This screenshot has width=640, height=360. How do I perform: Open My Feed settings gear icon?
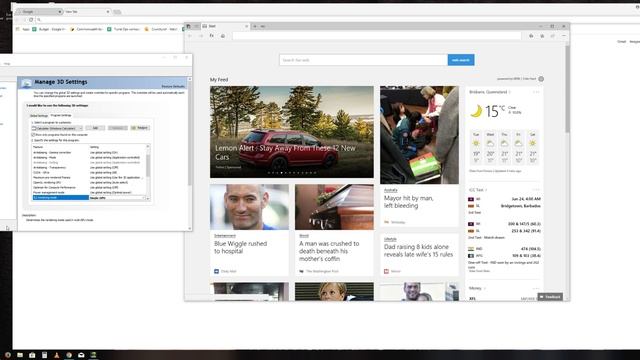pyautogui.click(x=541, y=79)
